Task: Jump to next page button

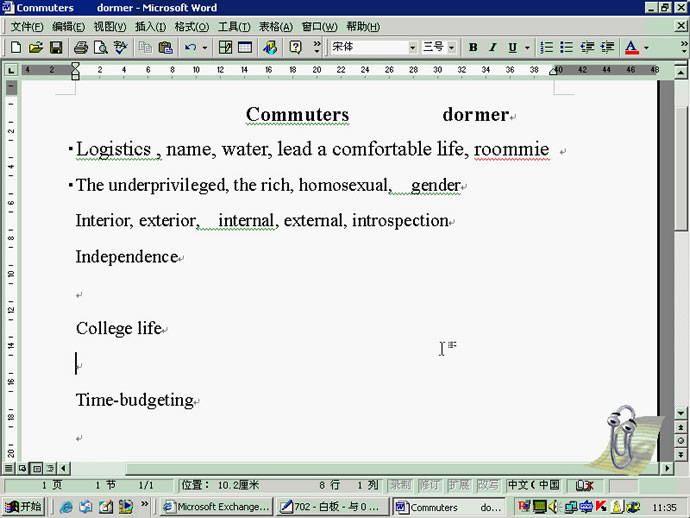Action: [x=681, y=454]
